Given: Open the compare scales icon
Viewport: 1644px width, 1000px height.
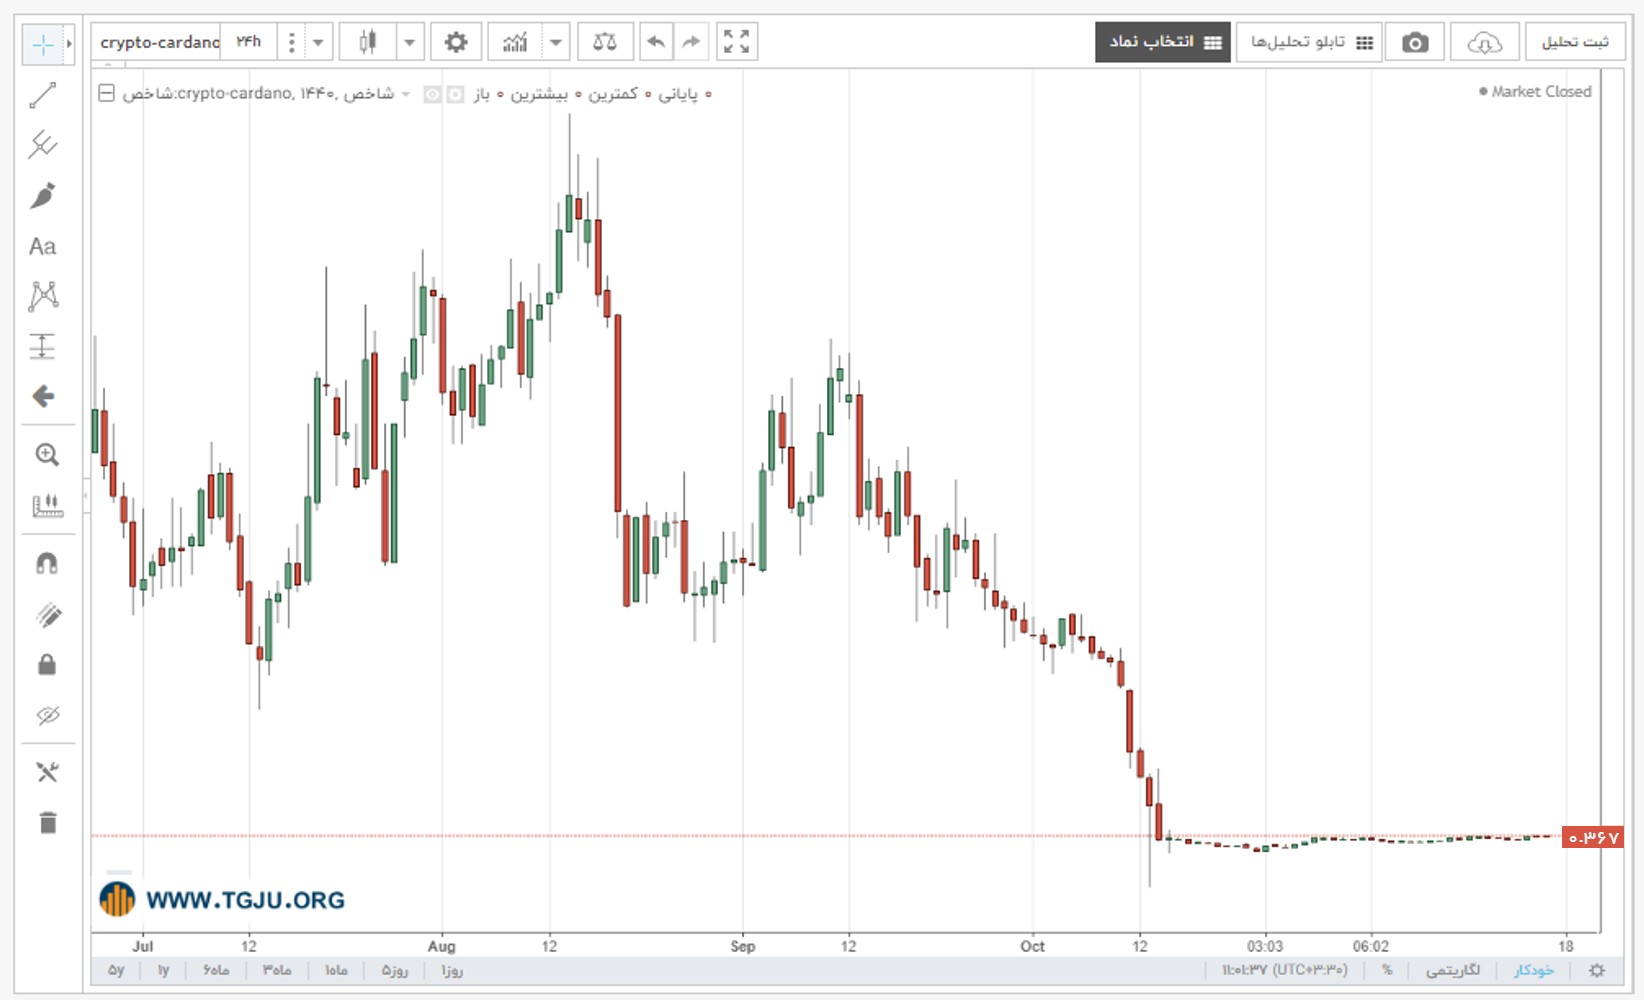Looking at the screenshot, I should [x=605, y=42].
